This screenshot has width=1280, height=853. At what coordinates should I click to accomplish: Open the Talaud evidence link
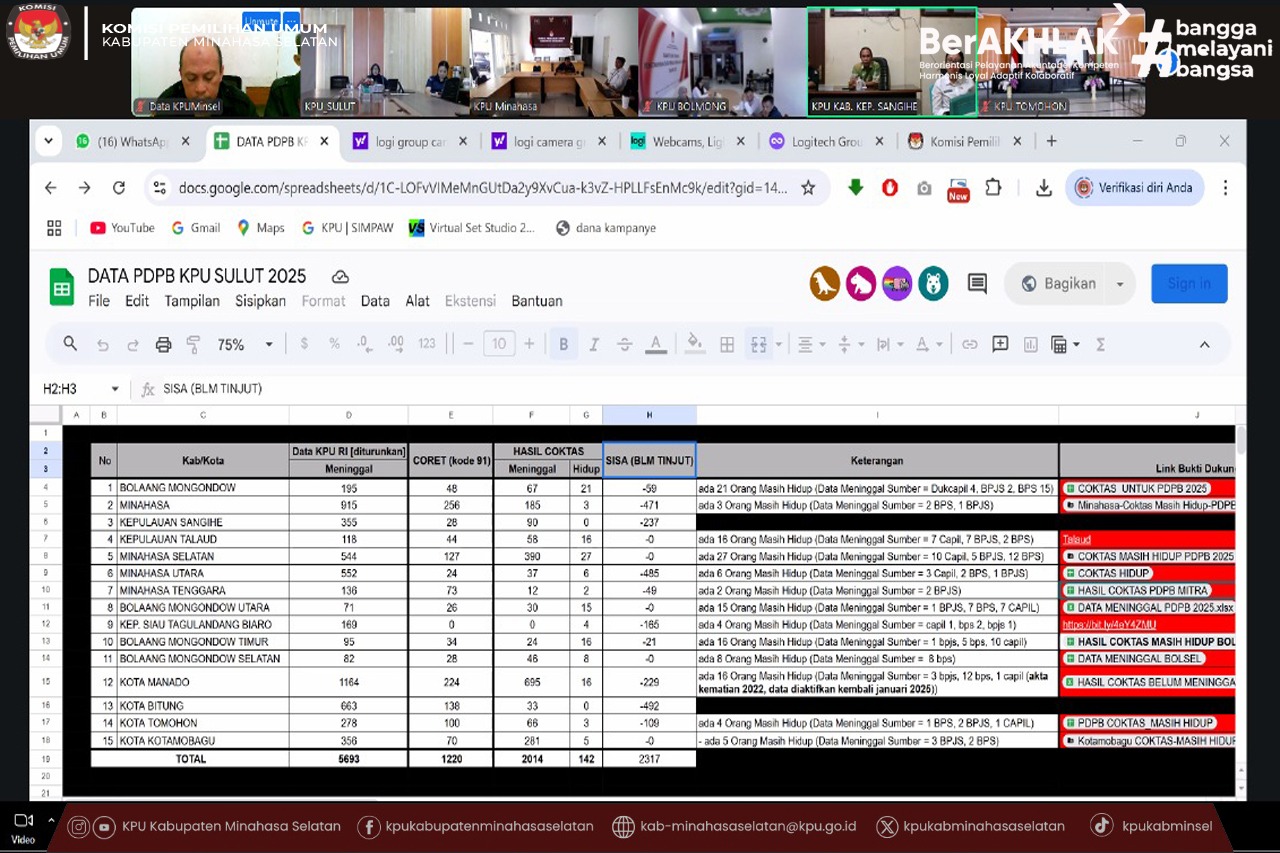1076,539
